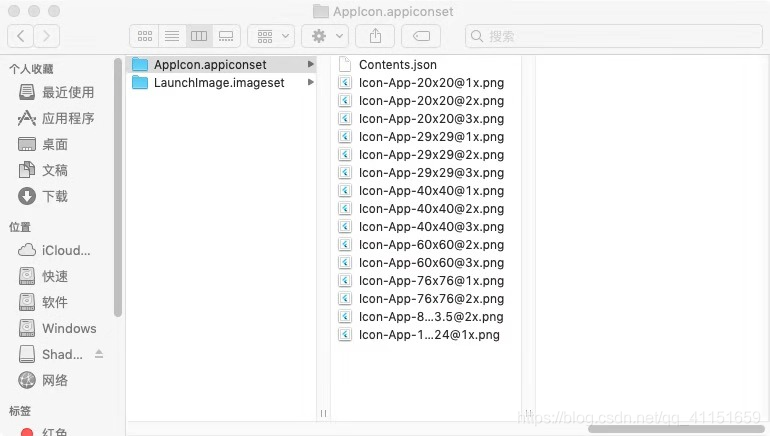
Task: Open the gear action menu
Action: [x=325, y=36]
